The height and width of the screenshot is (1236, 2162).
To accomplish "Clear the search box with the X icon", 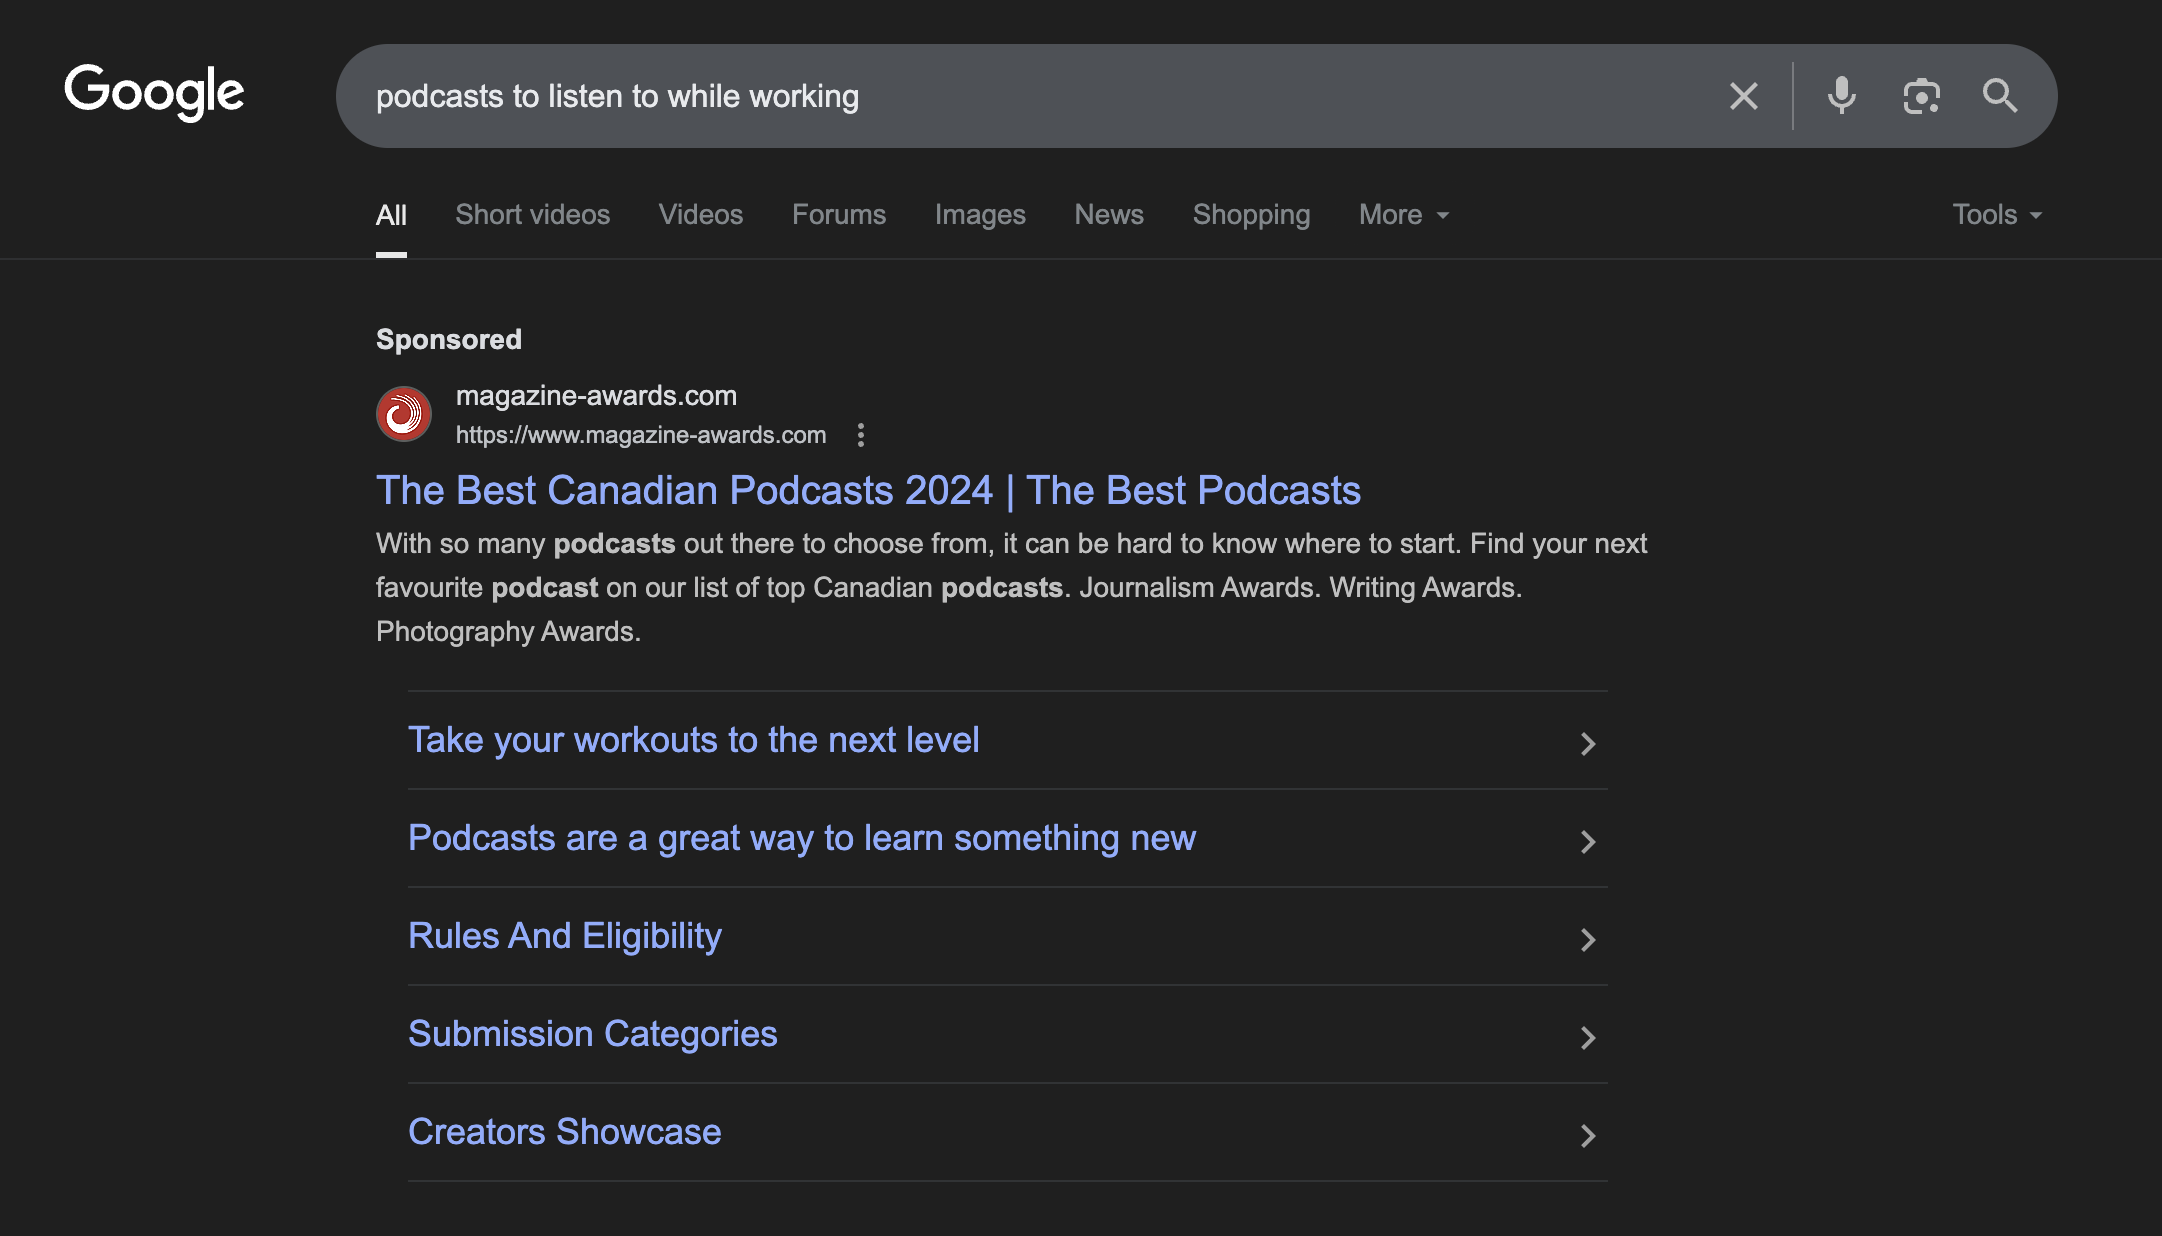I will click(1744, 96).
